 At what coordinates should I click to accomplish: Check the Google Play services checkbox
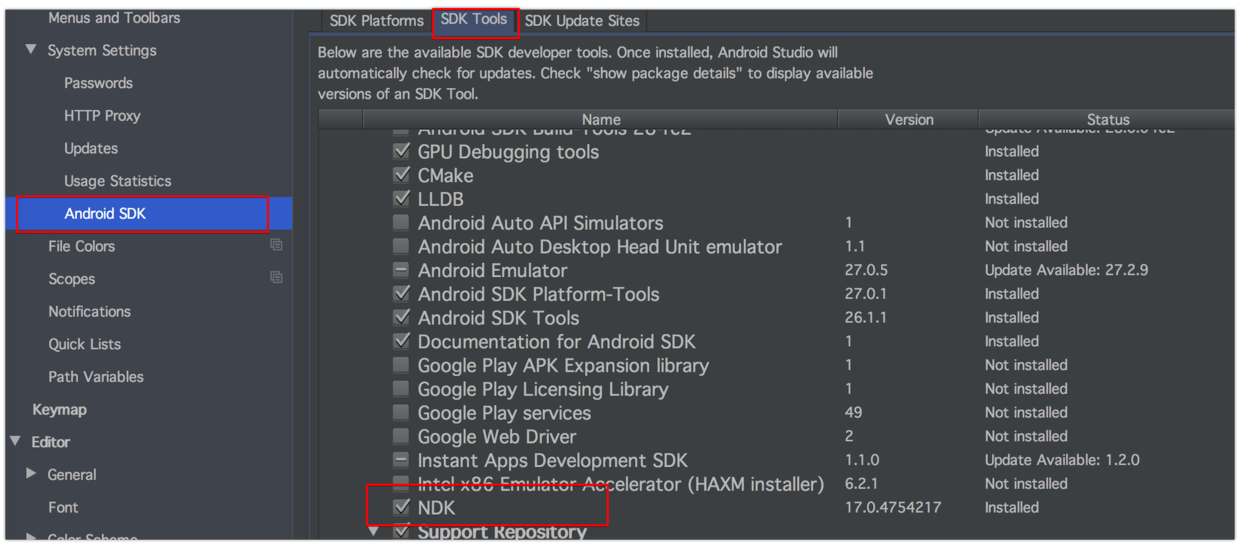[x=401, y=413]
